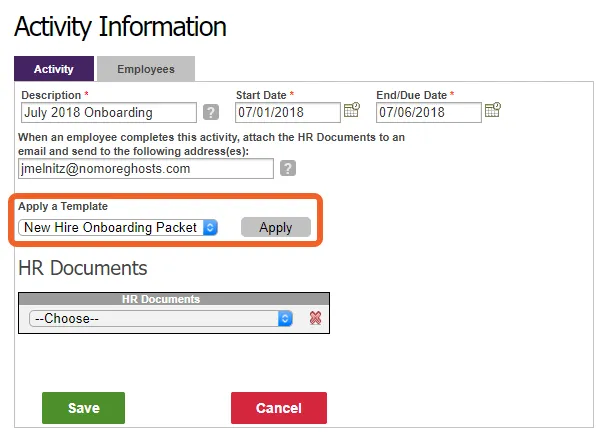
Task: Focus the End/Due Date input field
Action: coord(428,113)
